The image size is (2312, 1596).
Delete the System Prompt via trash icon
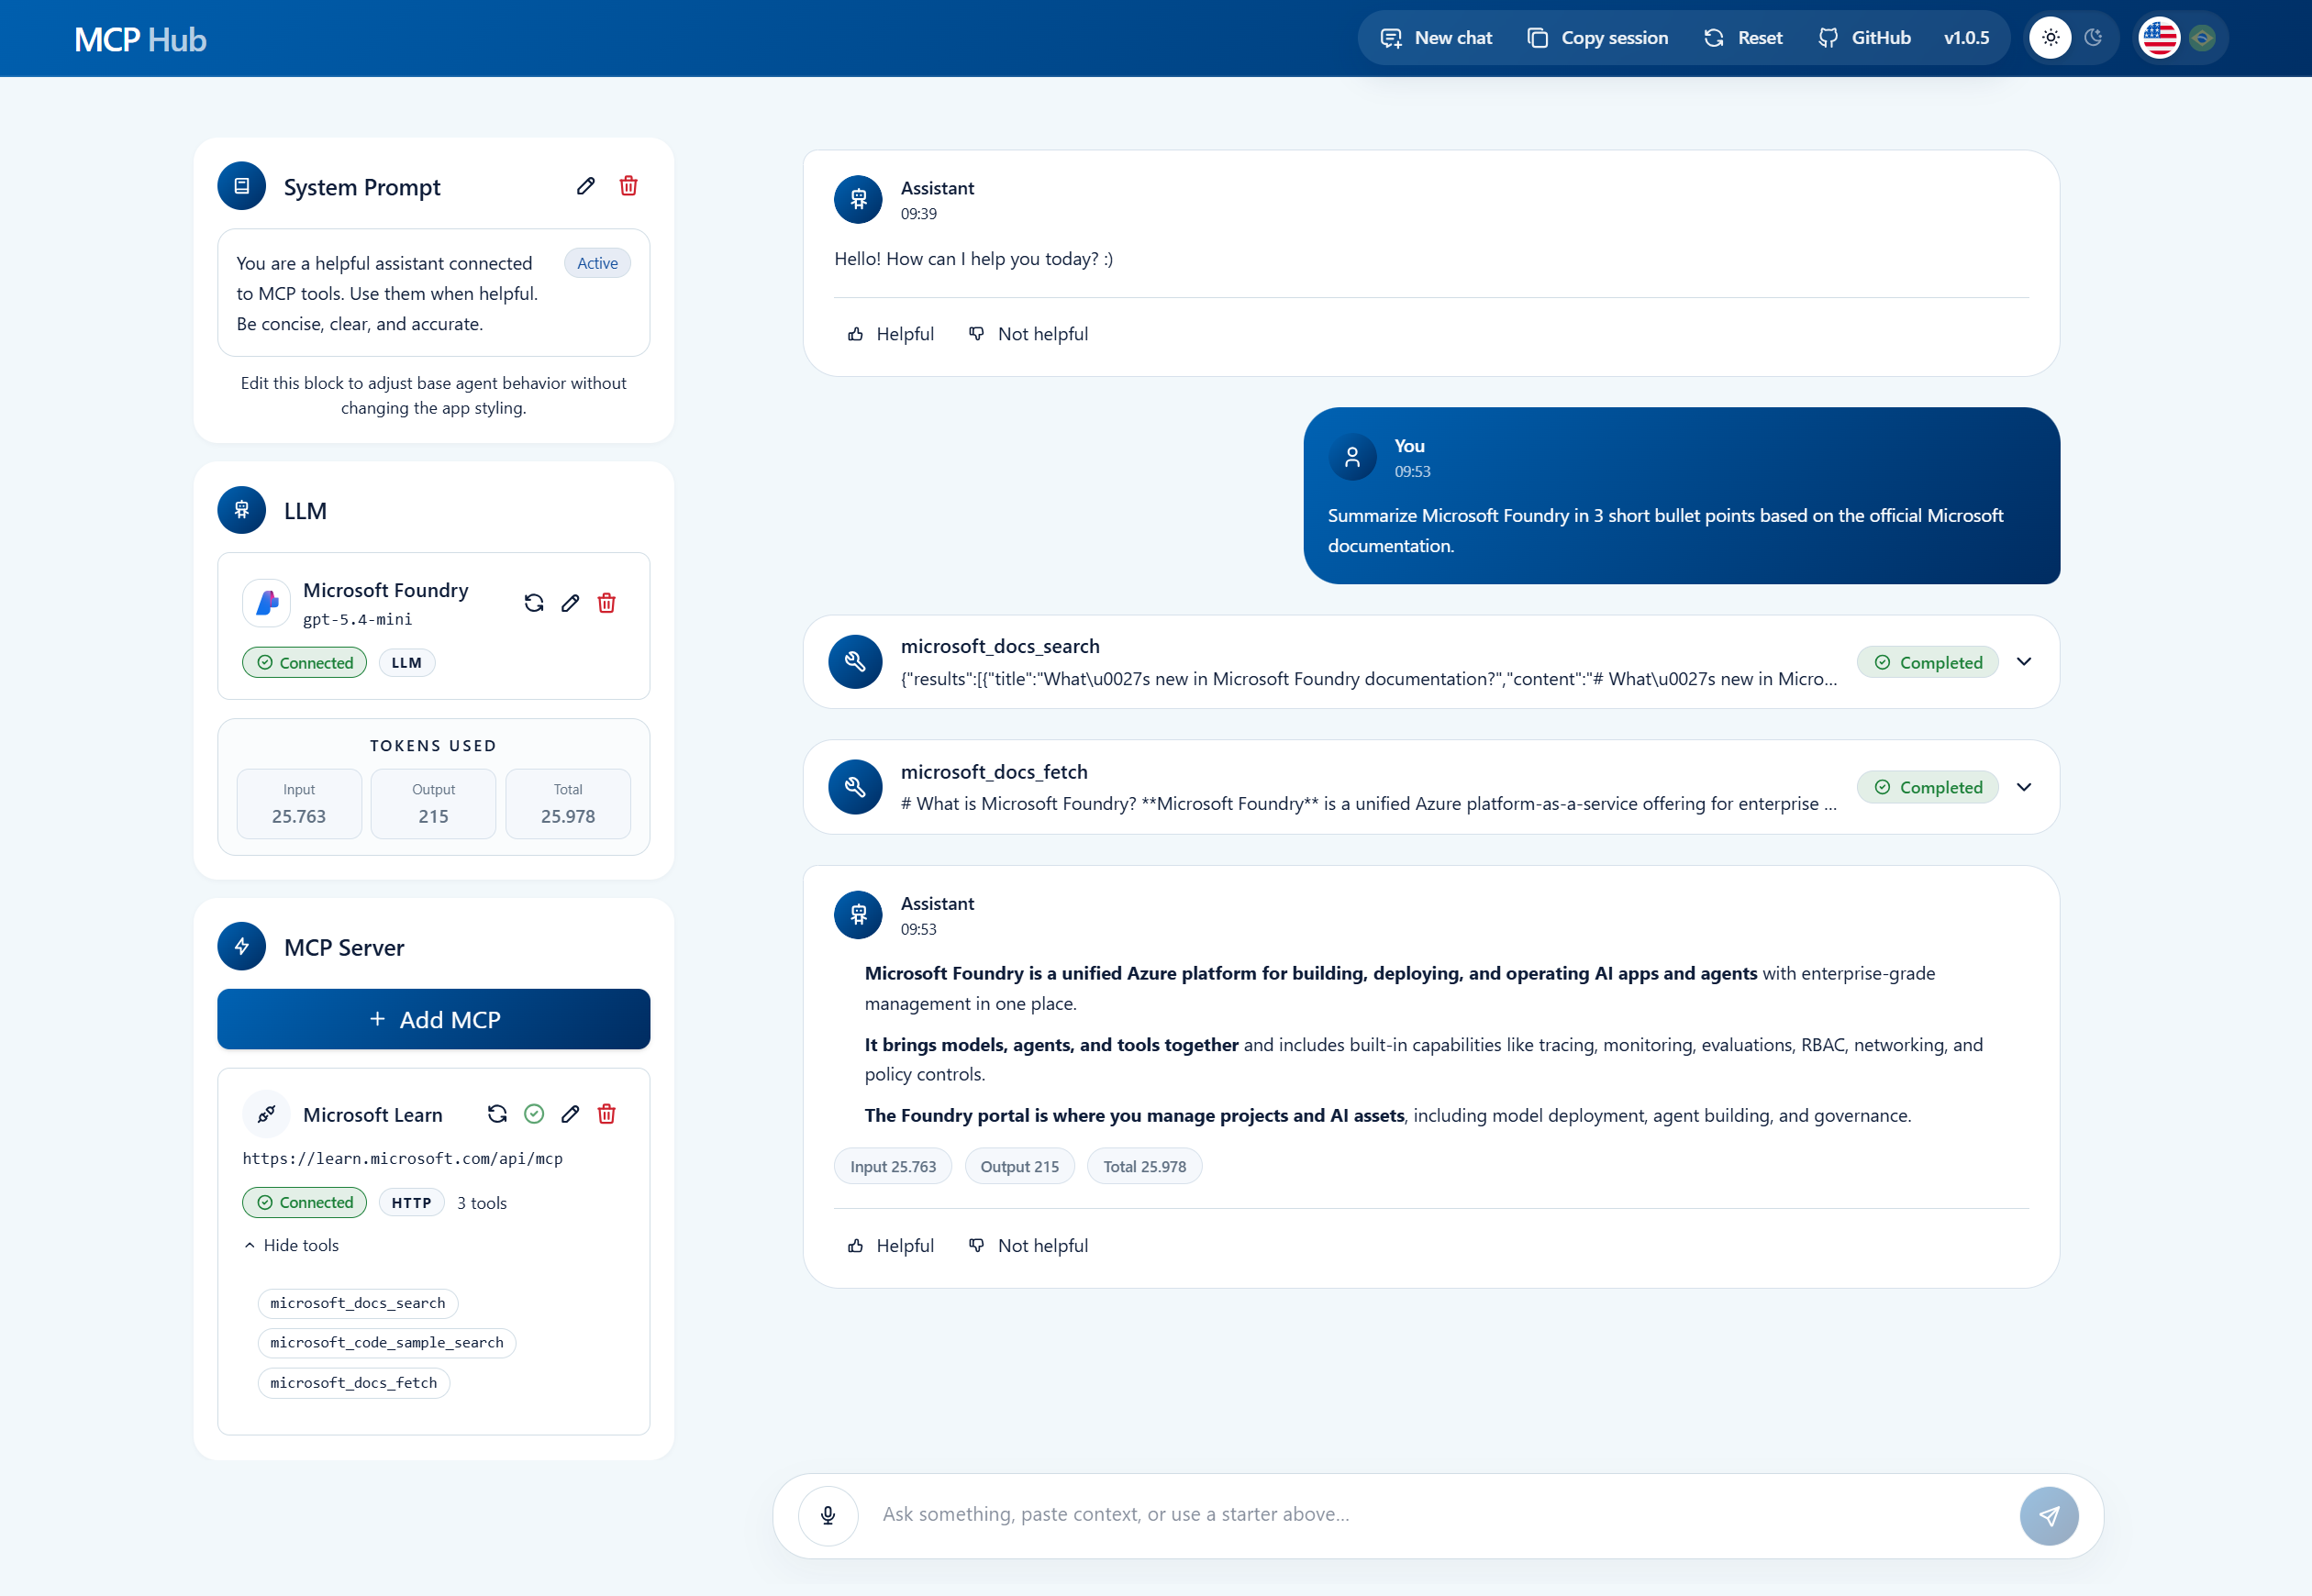pos(629,186)
